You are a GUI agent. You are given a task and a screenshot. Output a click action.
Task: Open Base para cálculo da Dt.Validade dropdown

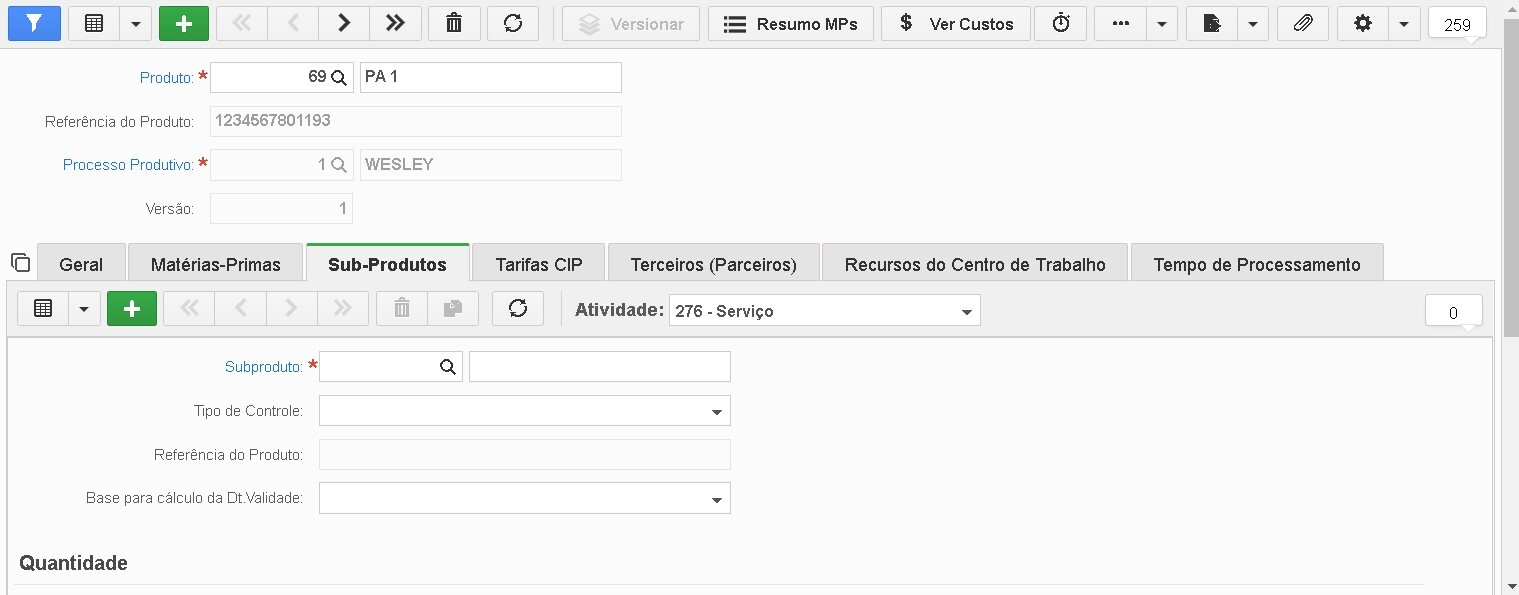point(525,498)
